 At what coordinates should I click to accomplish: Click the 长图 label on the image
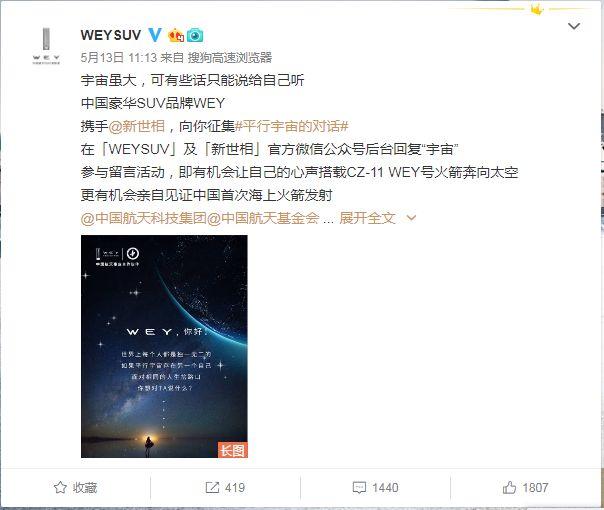click(233, 450)
